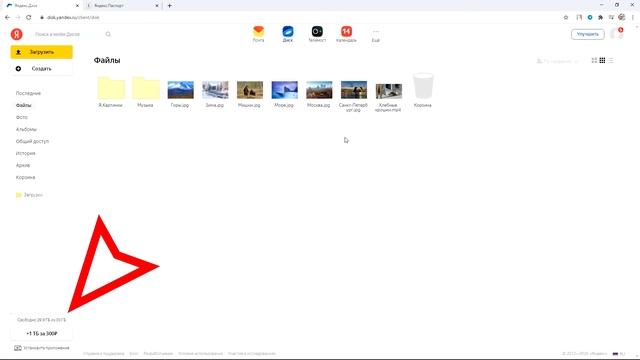Open Альбомы in the sidebar
The height and width of the screenshot is (360, 640).
pos(26,129)
